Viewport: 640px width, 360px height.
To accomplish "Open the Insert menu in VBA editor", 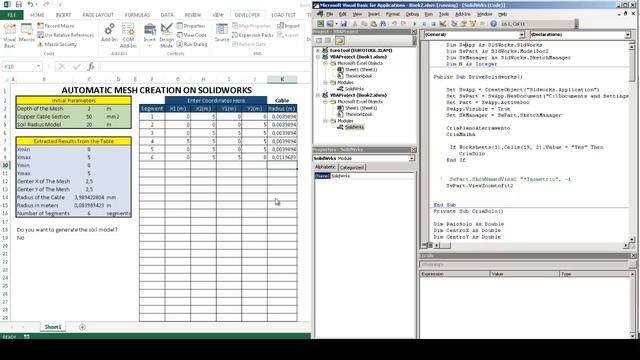I will [x=373, y=14].
